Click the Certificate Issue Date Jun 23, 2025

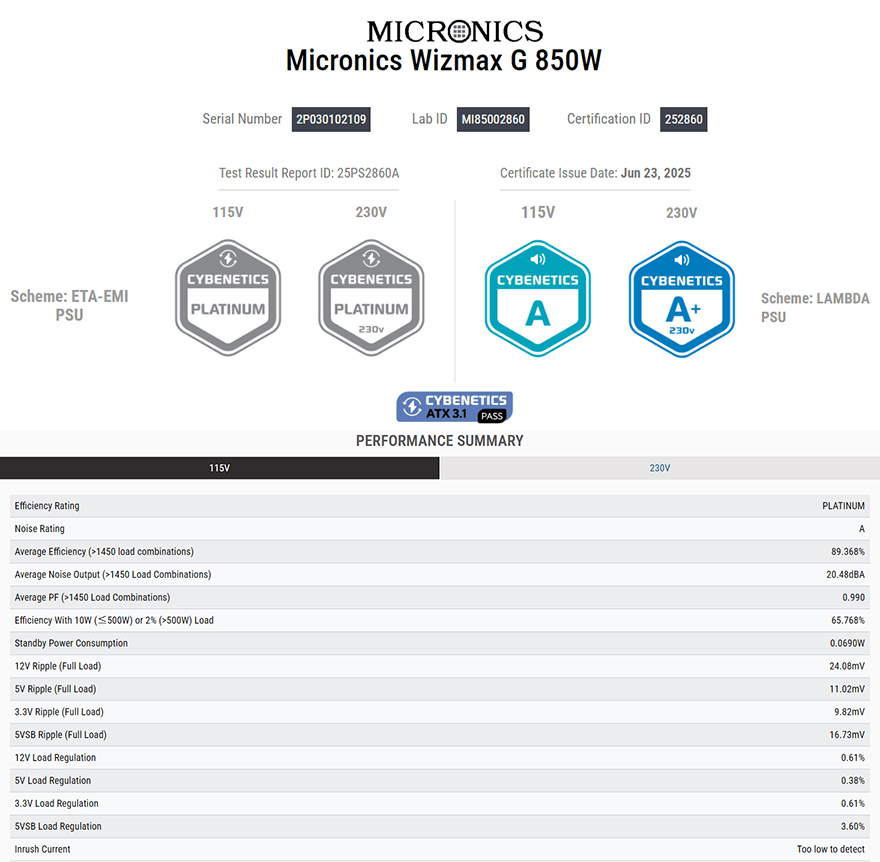[x=595, y=173]
